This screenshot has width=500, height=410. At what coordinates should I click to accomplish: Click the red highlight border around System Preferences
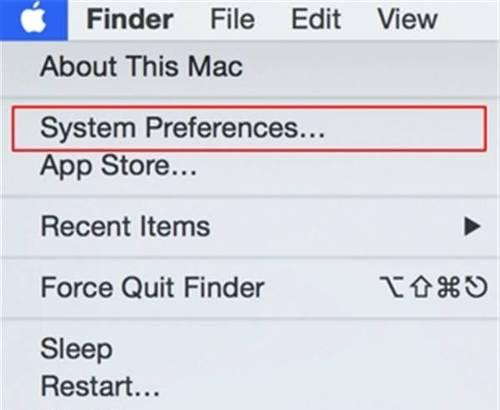pyautogui.click(x=249, y=107)
